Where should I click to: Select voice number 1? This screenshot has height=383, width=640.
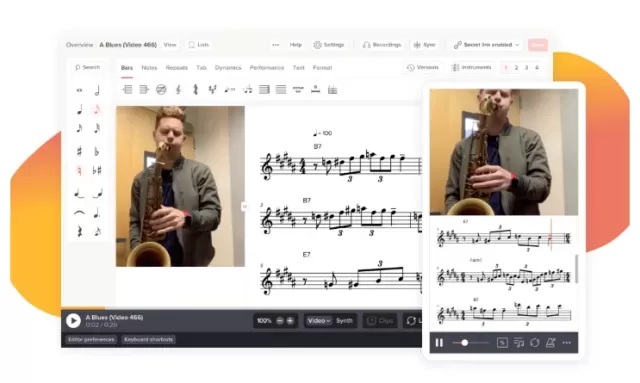coord(506,68)
